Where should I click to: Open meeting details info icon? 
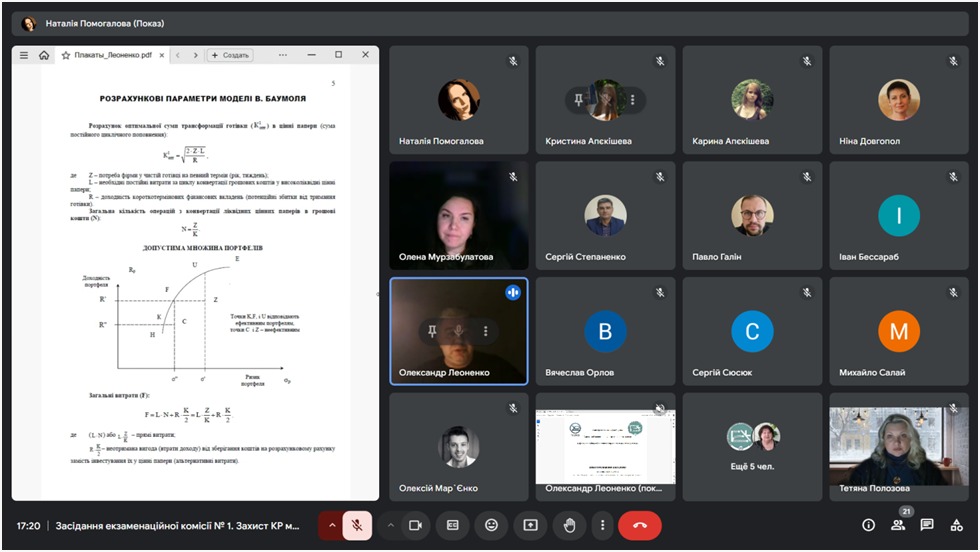coord(868,525)
